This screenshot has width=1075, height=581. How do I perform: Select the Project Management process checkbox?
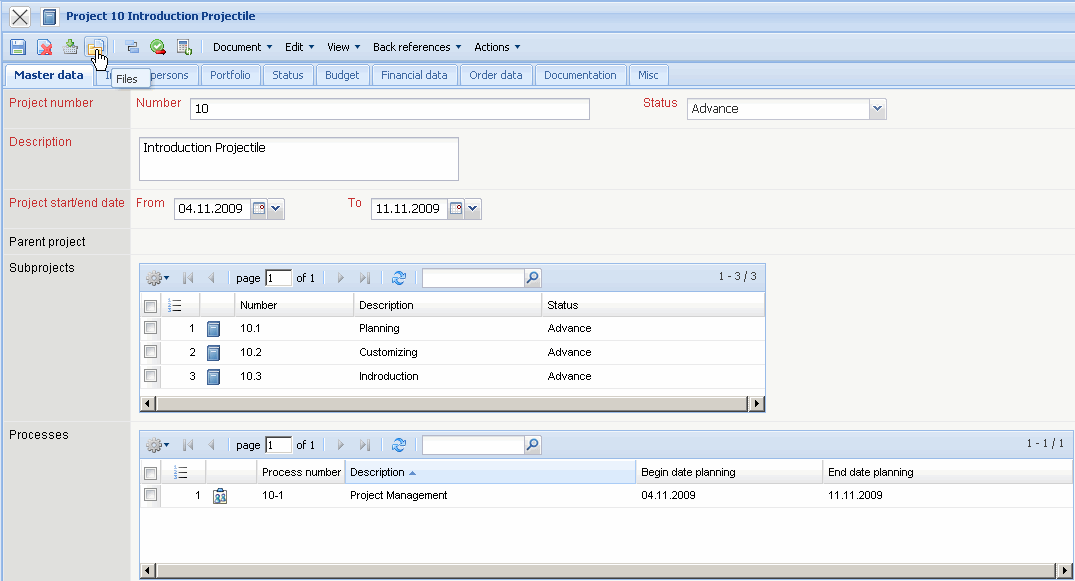click(150, 495)
